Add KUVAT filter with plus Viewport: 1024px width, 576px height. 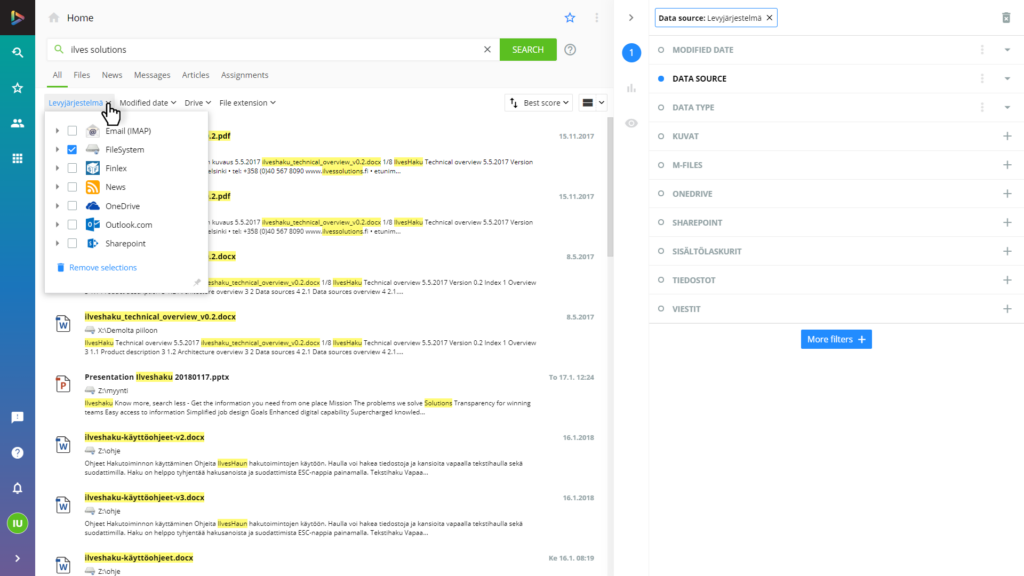pyautogui.click(x=1007, y=136)
